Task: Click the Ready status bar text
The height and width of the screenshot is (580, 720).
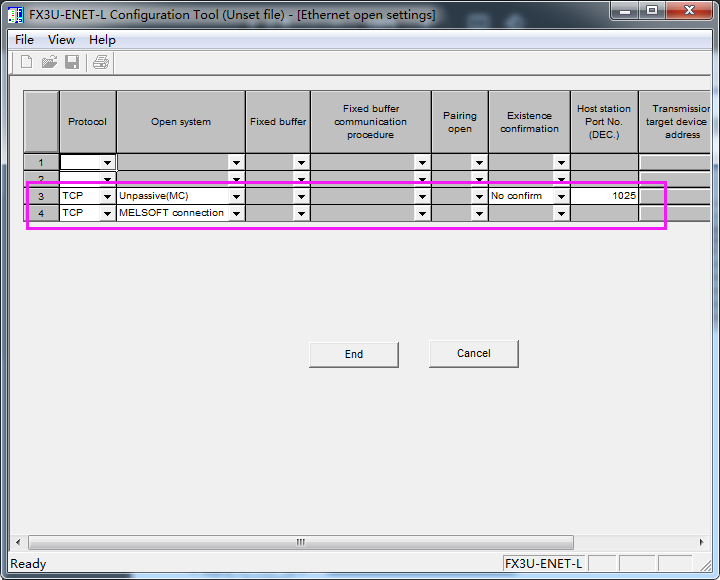Action: (28, 563)
